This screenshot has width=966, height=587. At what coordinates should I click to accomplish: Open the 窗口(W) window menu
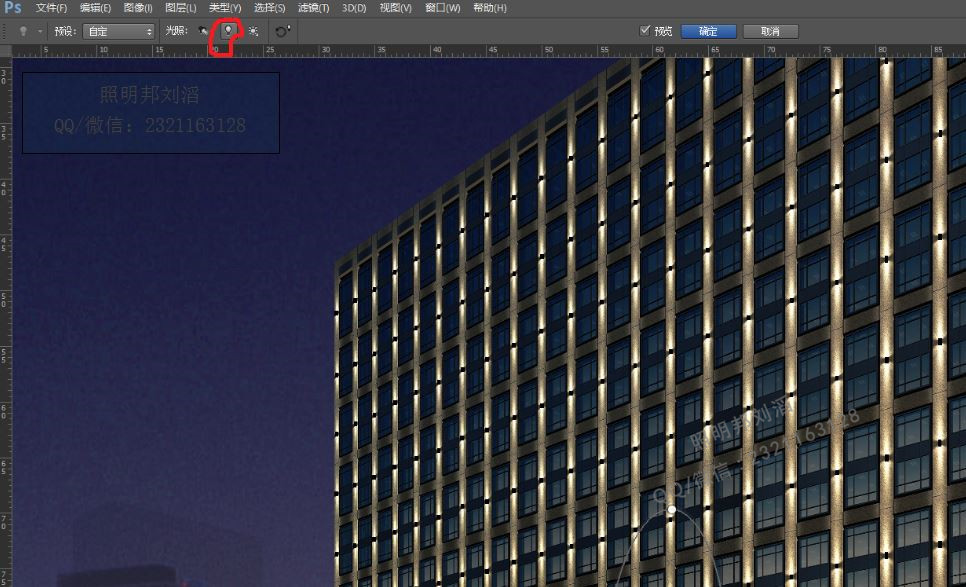click(x=442, y=8)
